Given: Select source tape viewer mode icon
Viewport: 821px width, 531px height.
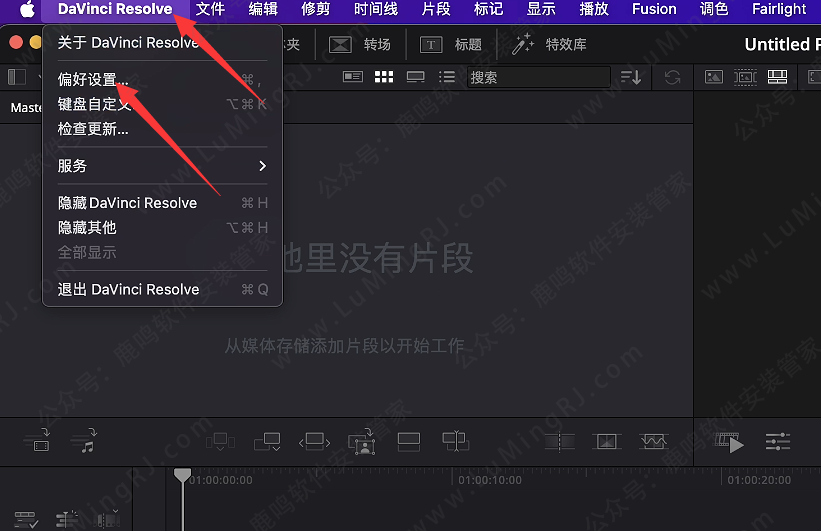Looking at the screenshot, I should [x=745, y=78].
